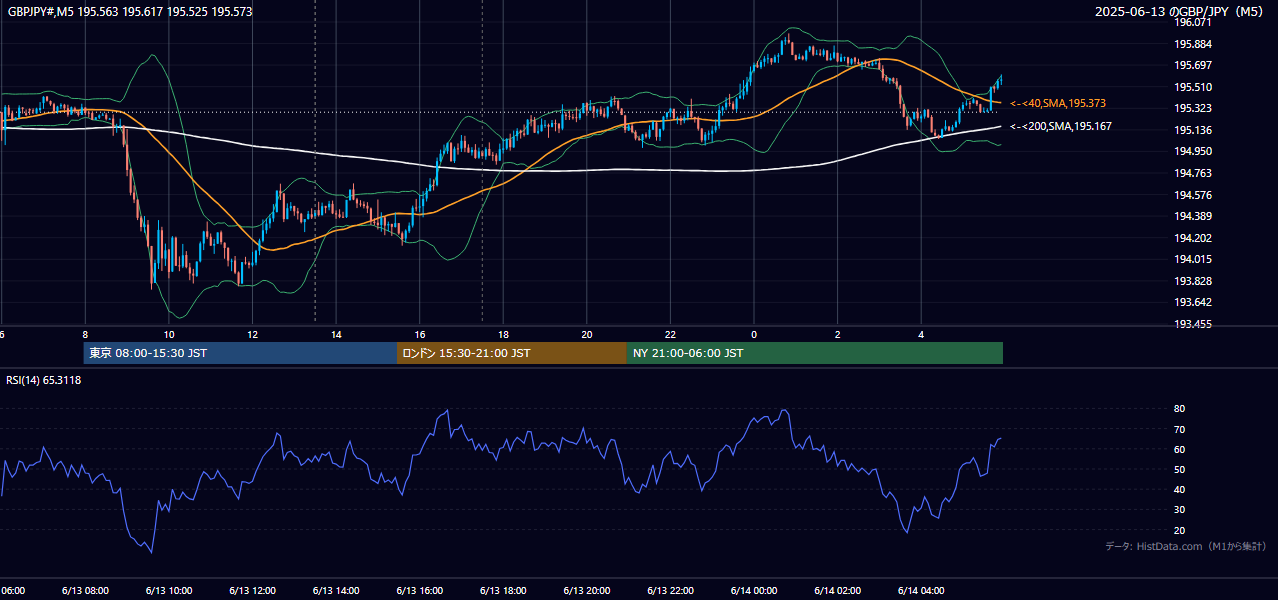Click the 6/13 22:00 date label
The height and width of the screenshot is (600, 1278).
point(670,590)
